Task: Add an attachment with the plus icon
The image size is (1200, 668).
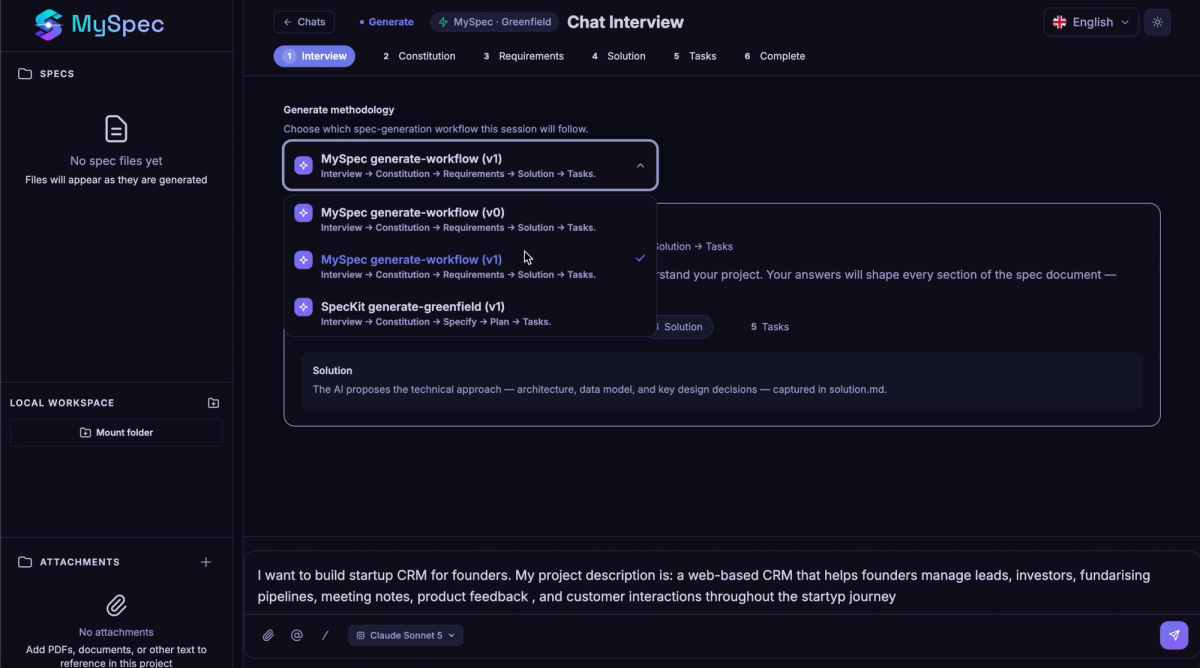Action: coord(206,562)
